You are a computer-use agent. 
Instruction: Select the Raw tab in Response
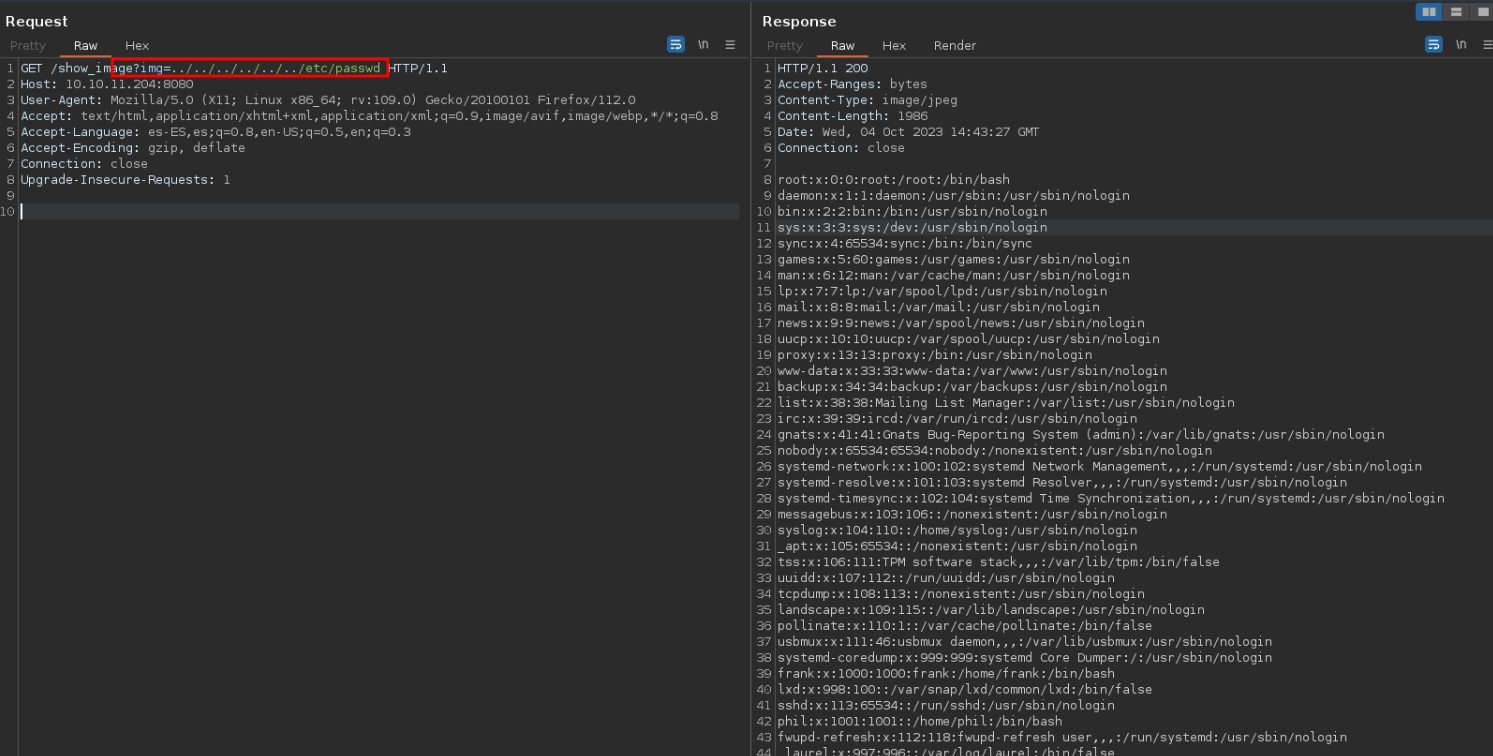click(843, 46)
